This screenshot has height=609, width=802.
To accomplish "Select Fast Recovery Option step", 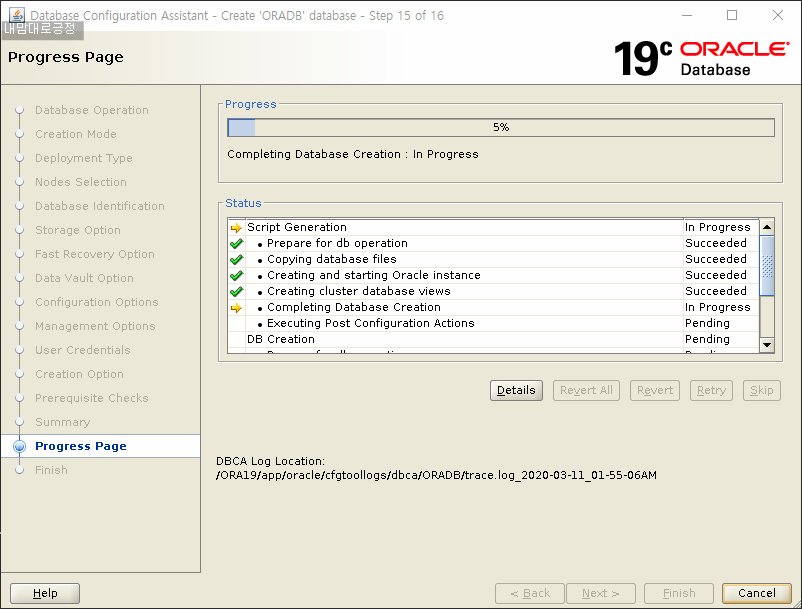I will [95, 254].
